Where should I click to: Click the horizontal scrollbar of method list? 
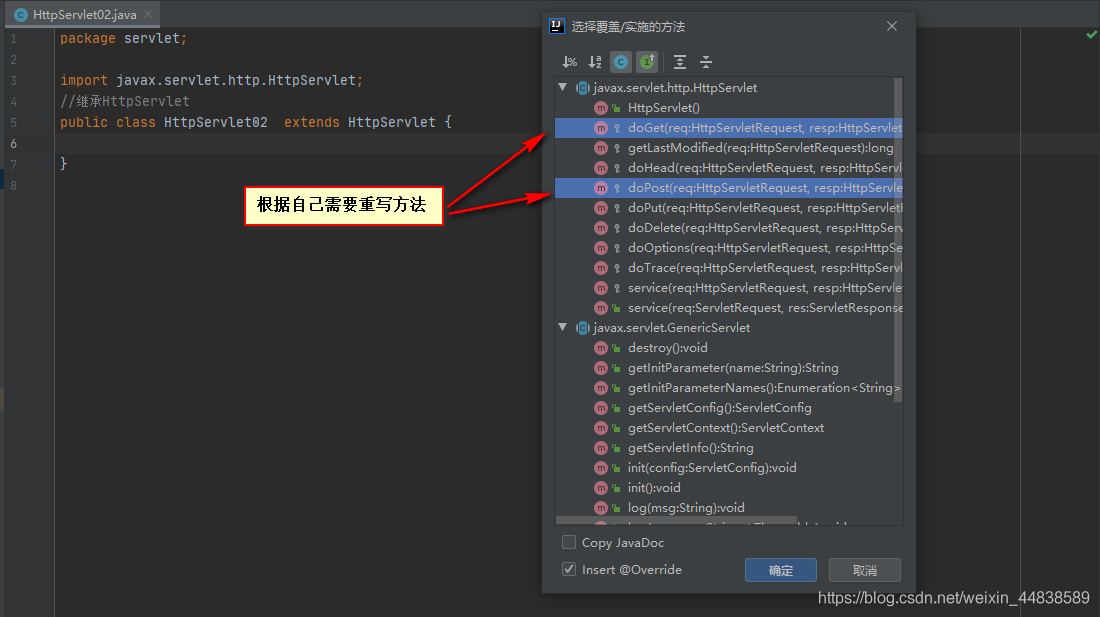676,521
